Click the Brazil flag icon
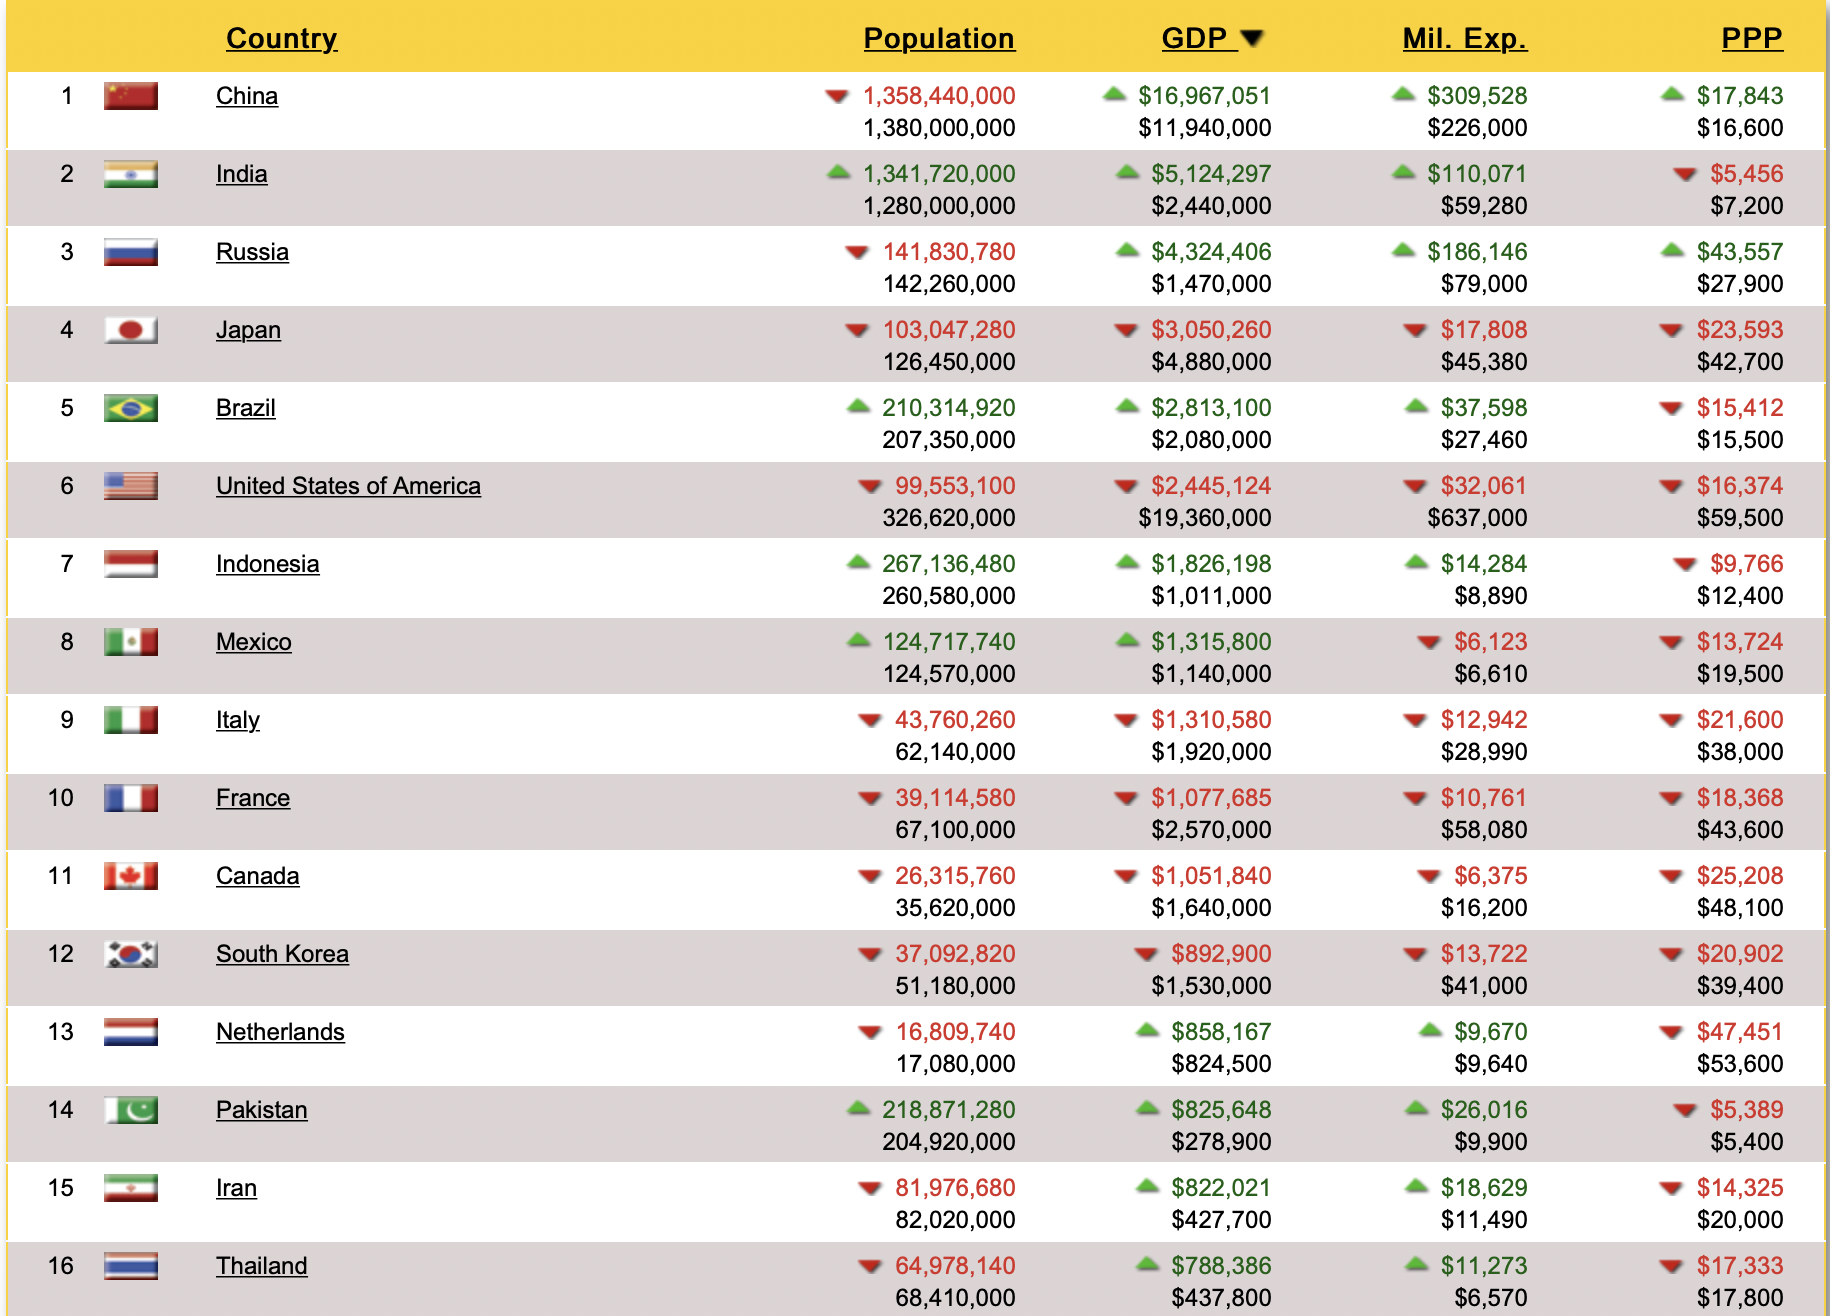This screenshot has height=1316, width=1830. [130, 408]
